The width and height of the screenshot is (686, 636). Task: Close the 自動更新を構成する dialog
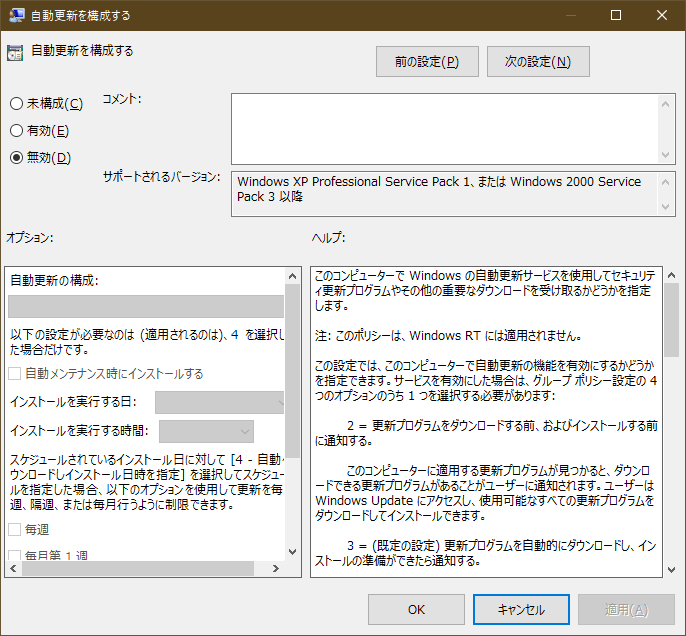[662, 15]
